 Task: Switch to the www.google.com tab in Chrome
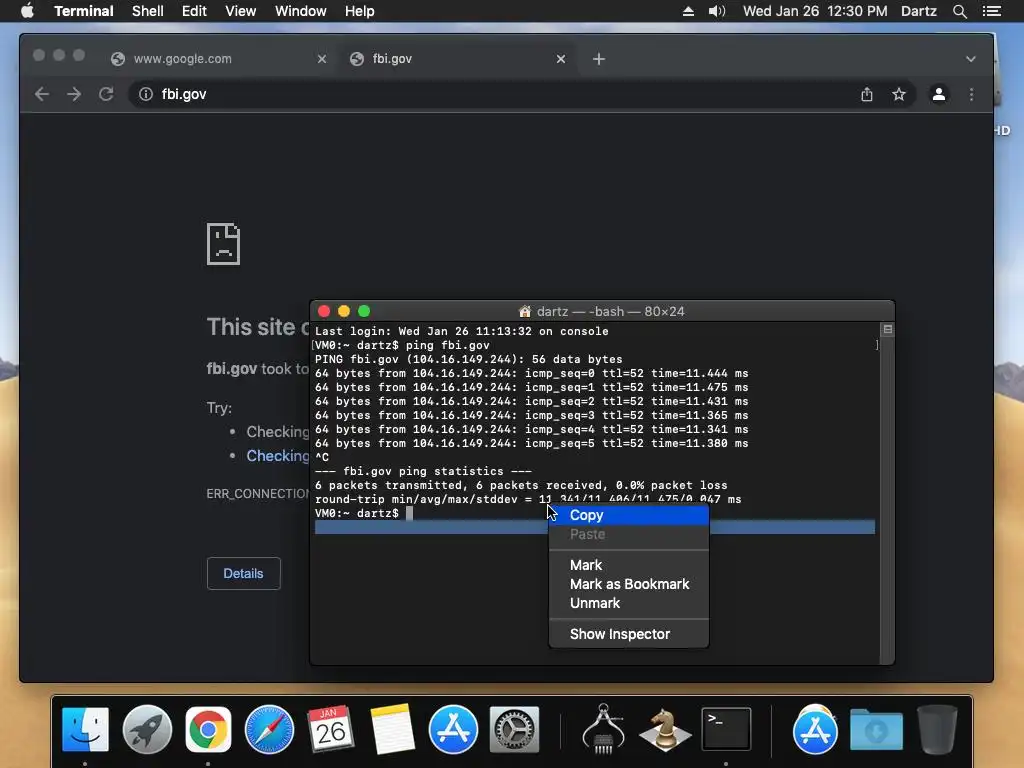[219, 59]
